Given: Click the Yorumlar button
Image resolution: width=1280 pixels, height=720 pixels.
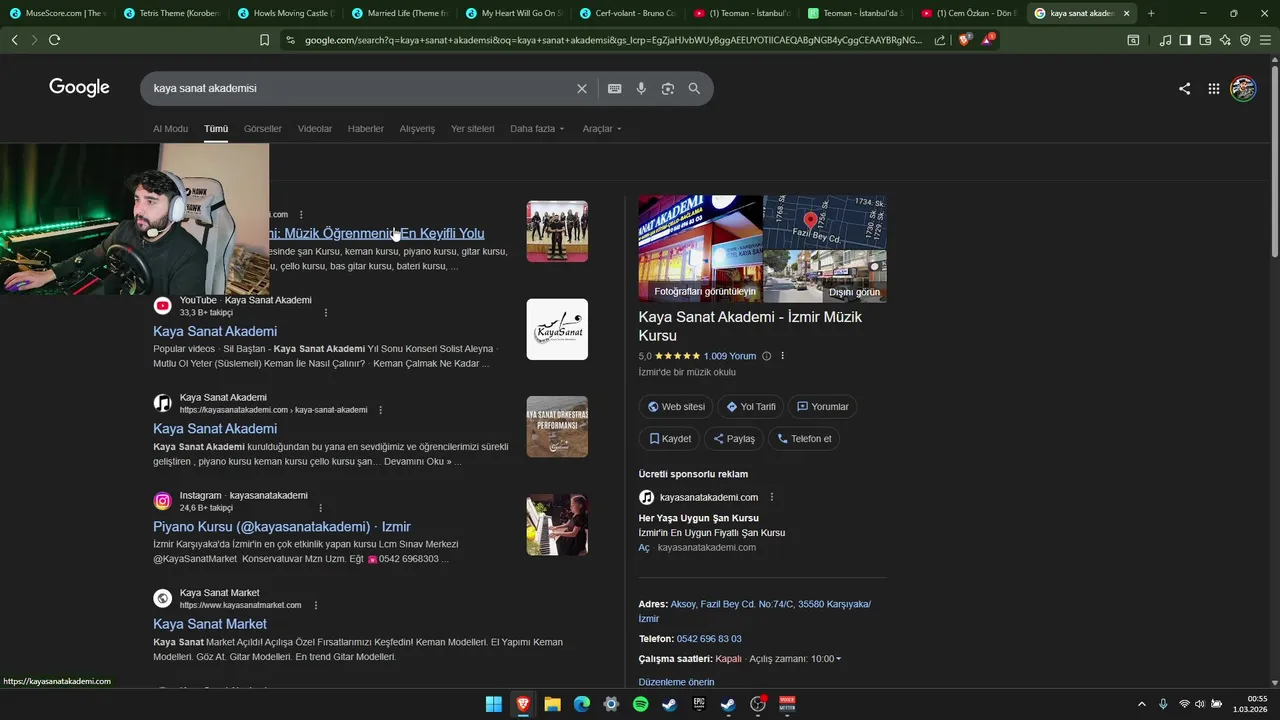Looking at the screenshot, I should [x=822, y=407].
